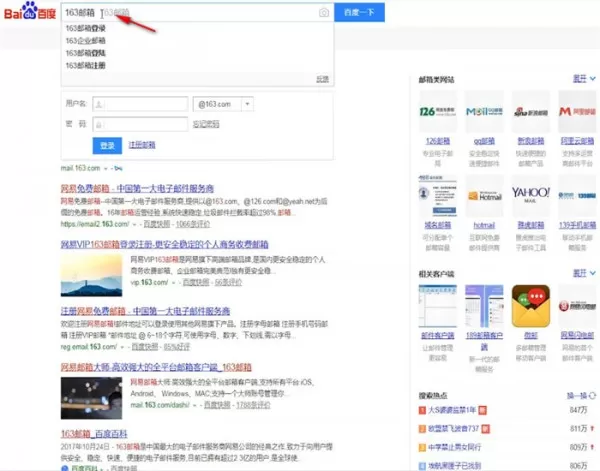Image resolution: width=600 pixels, height=471 pixels.
Task: Click hot badge after 大S婆婆监禁1年
Action: click(483, 411)
